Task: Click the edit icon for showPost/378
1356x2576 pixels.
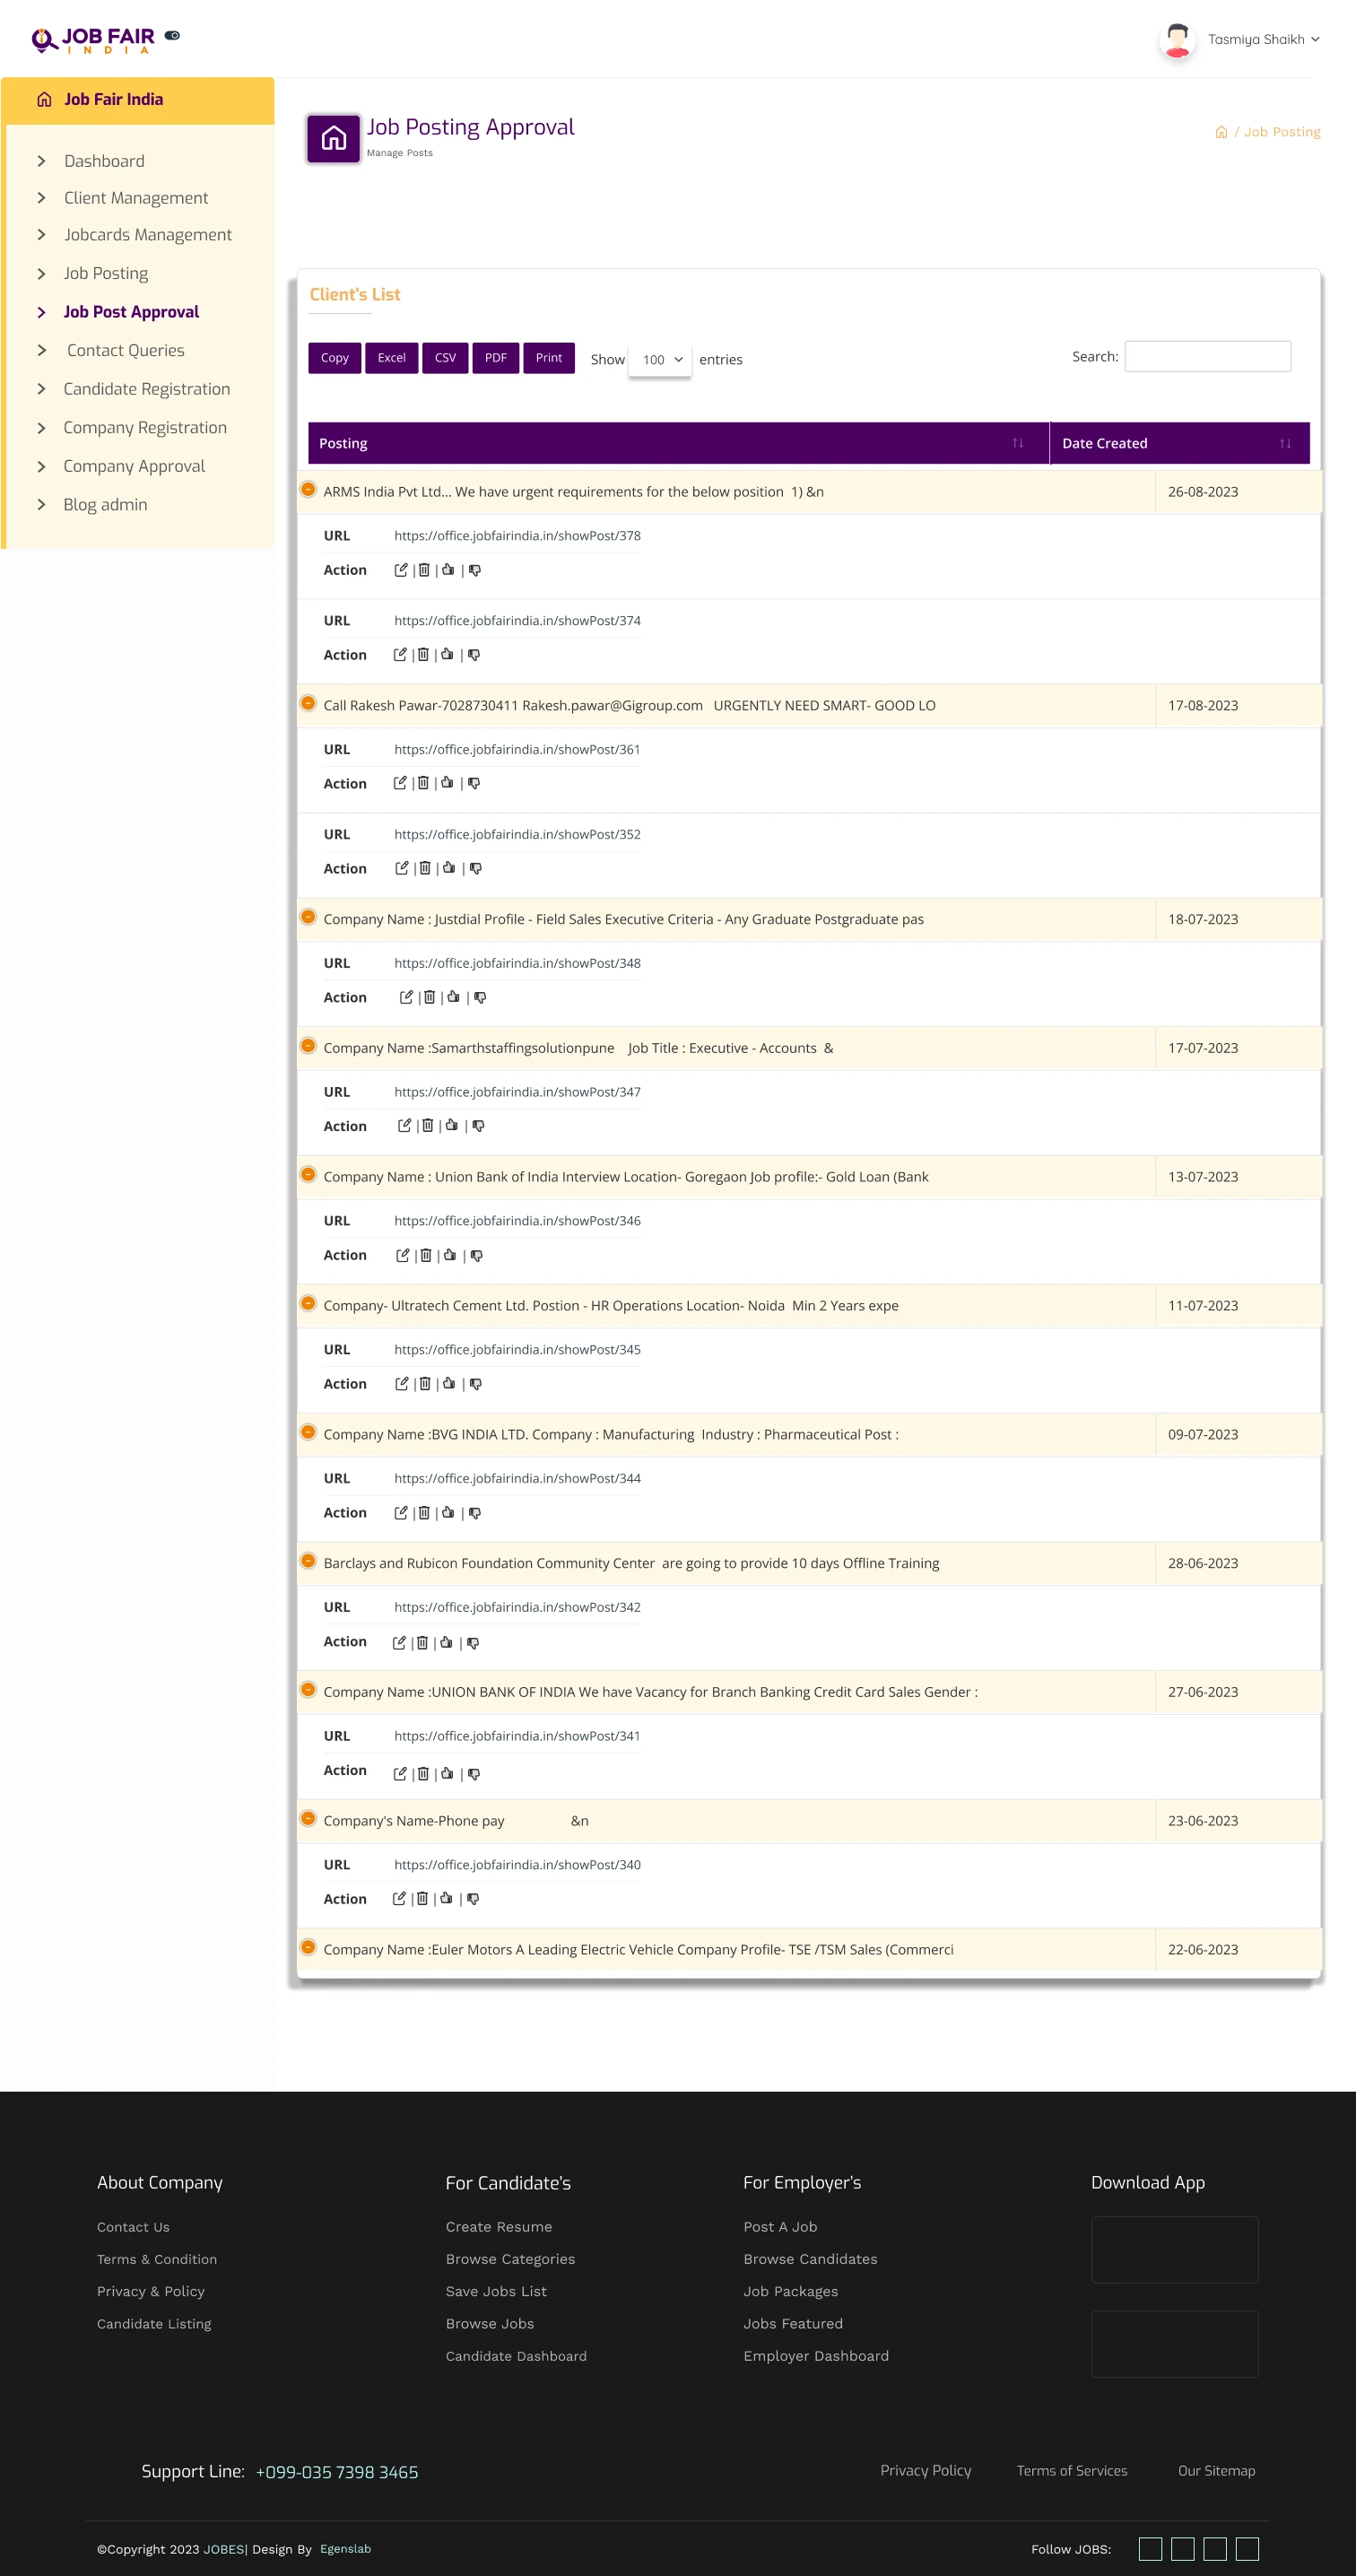Action: 401,570
